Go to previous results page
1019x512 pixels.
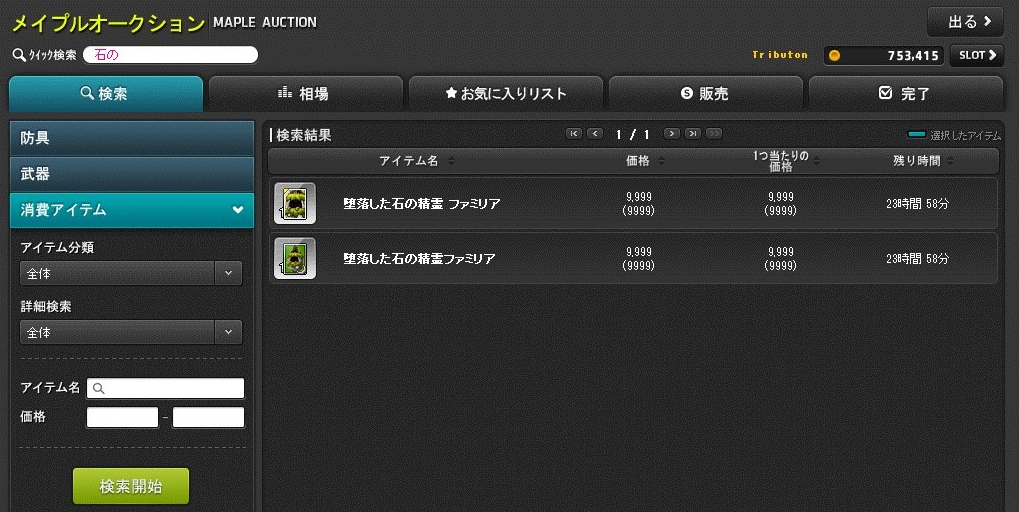(x=595, y=134)
